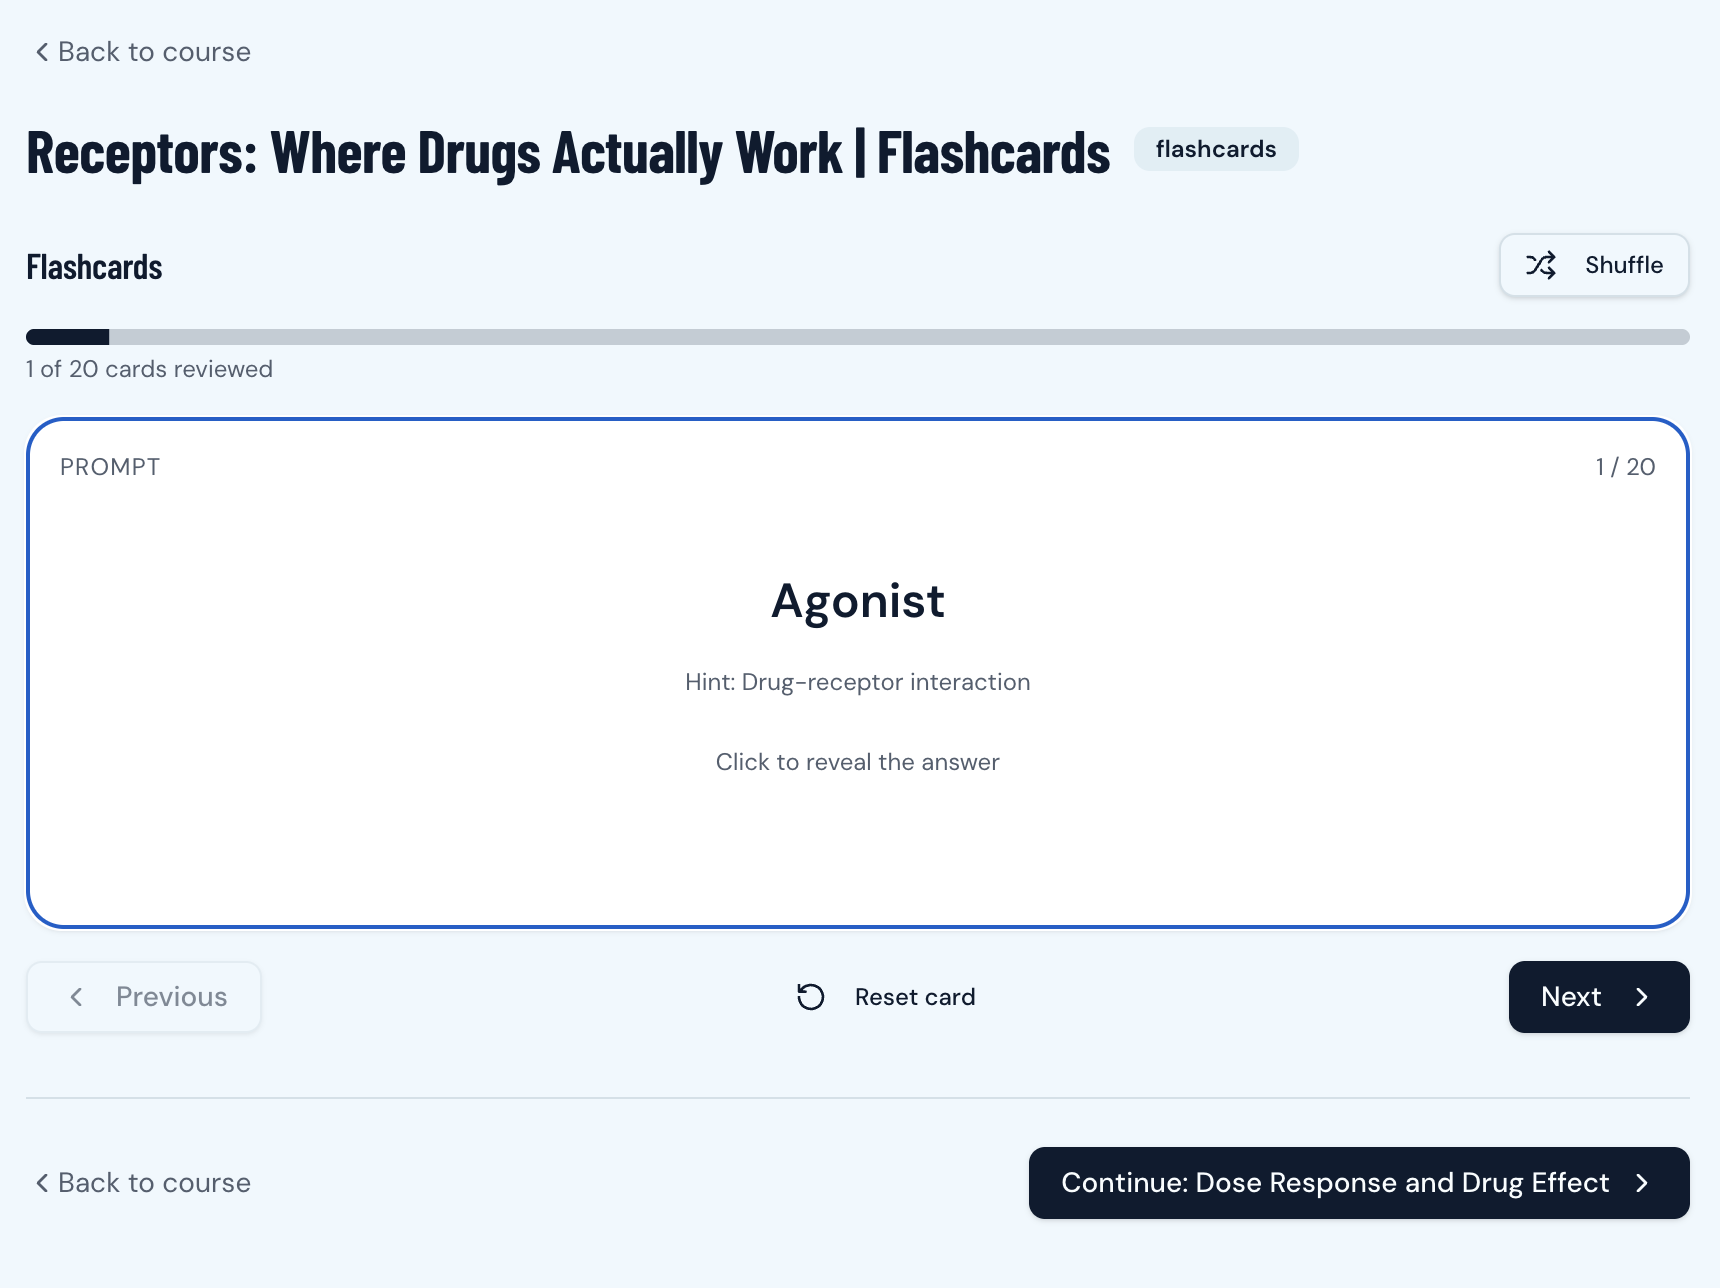Click the 1 of 20 cards reviewed text
Viewport: 1720px width, 1288px height.
point(149,369)
